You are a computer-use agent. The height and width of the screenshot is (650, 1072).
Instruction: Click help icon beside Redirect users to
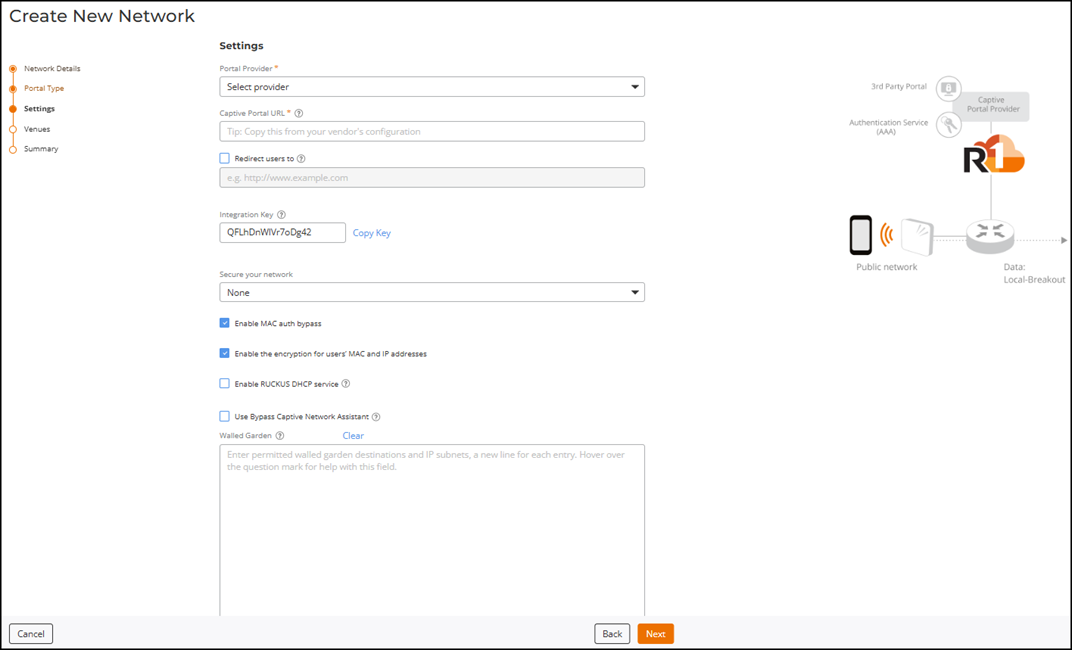301,158
